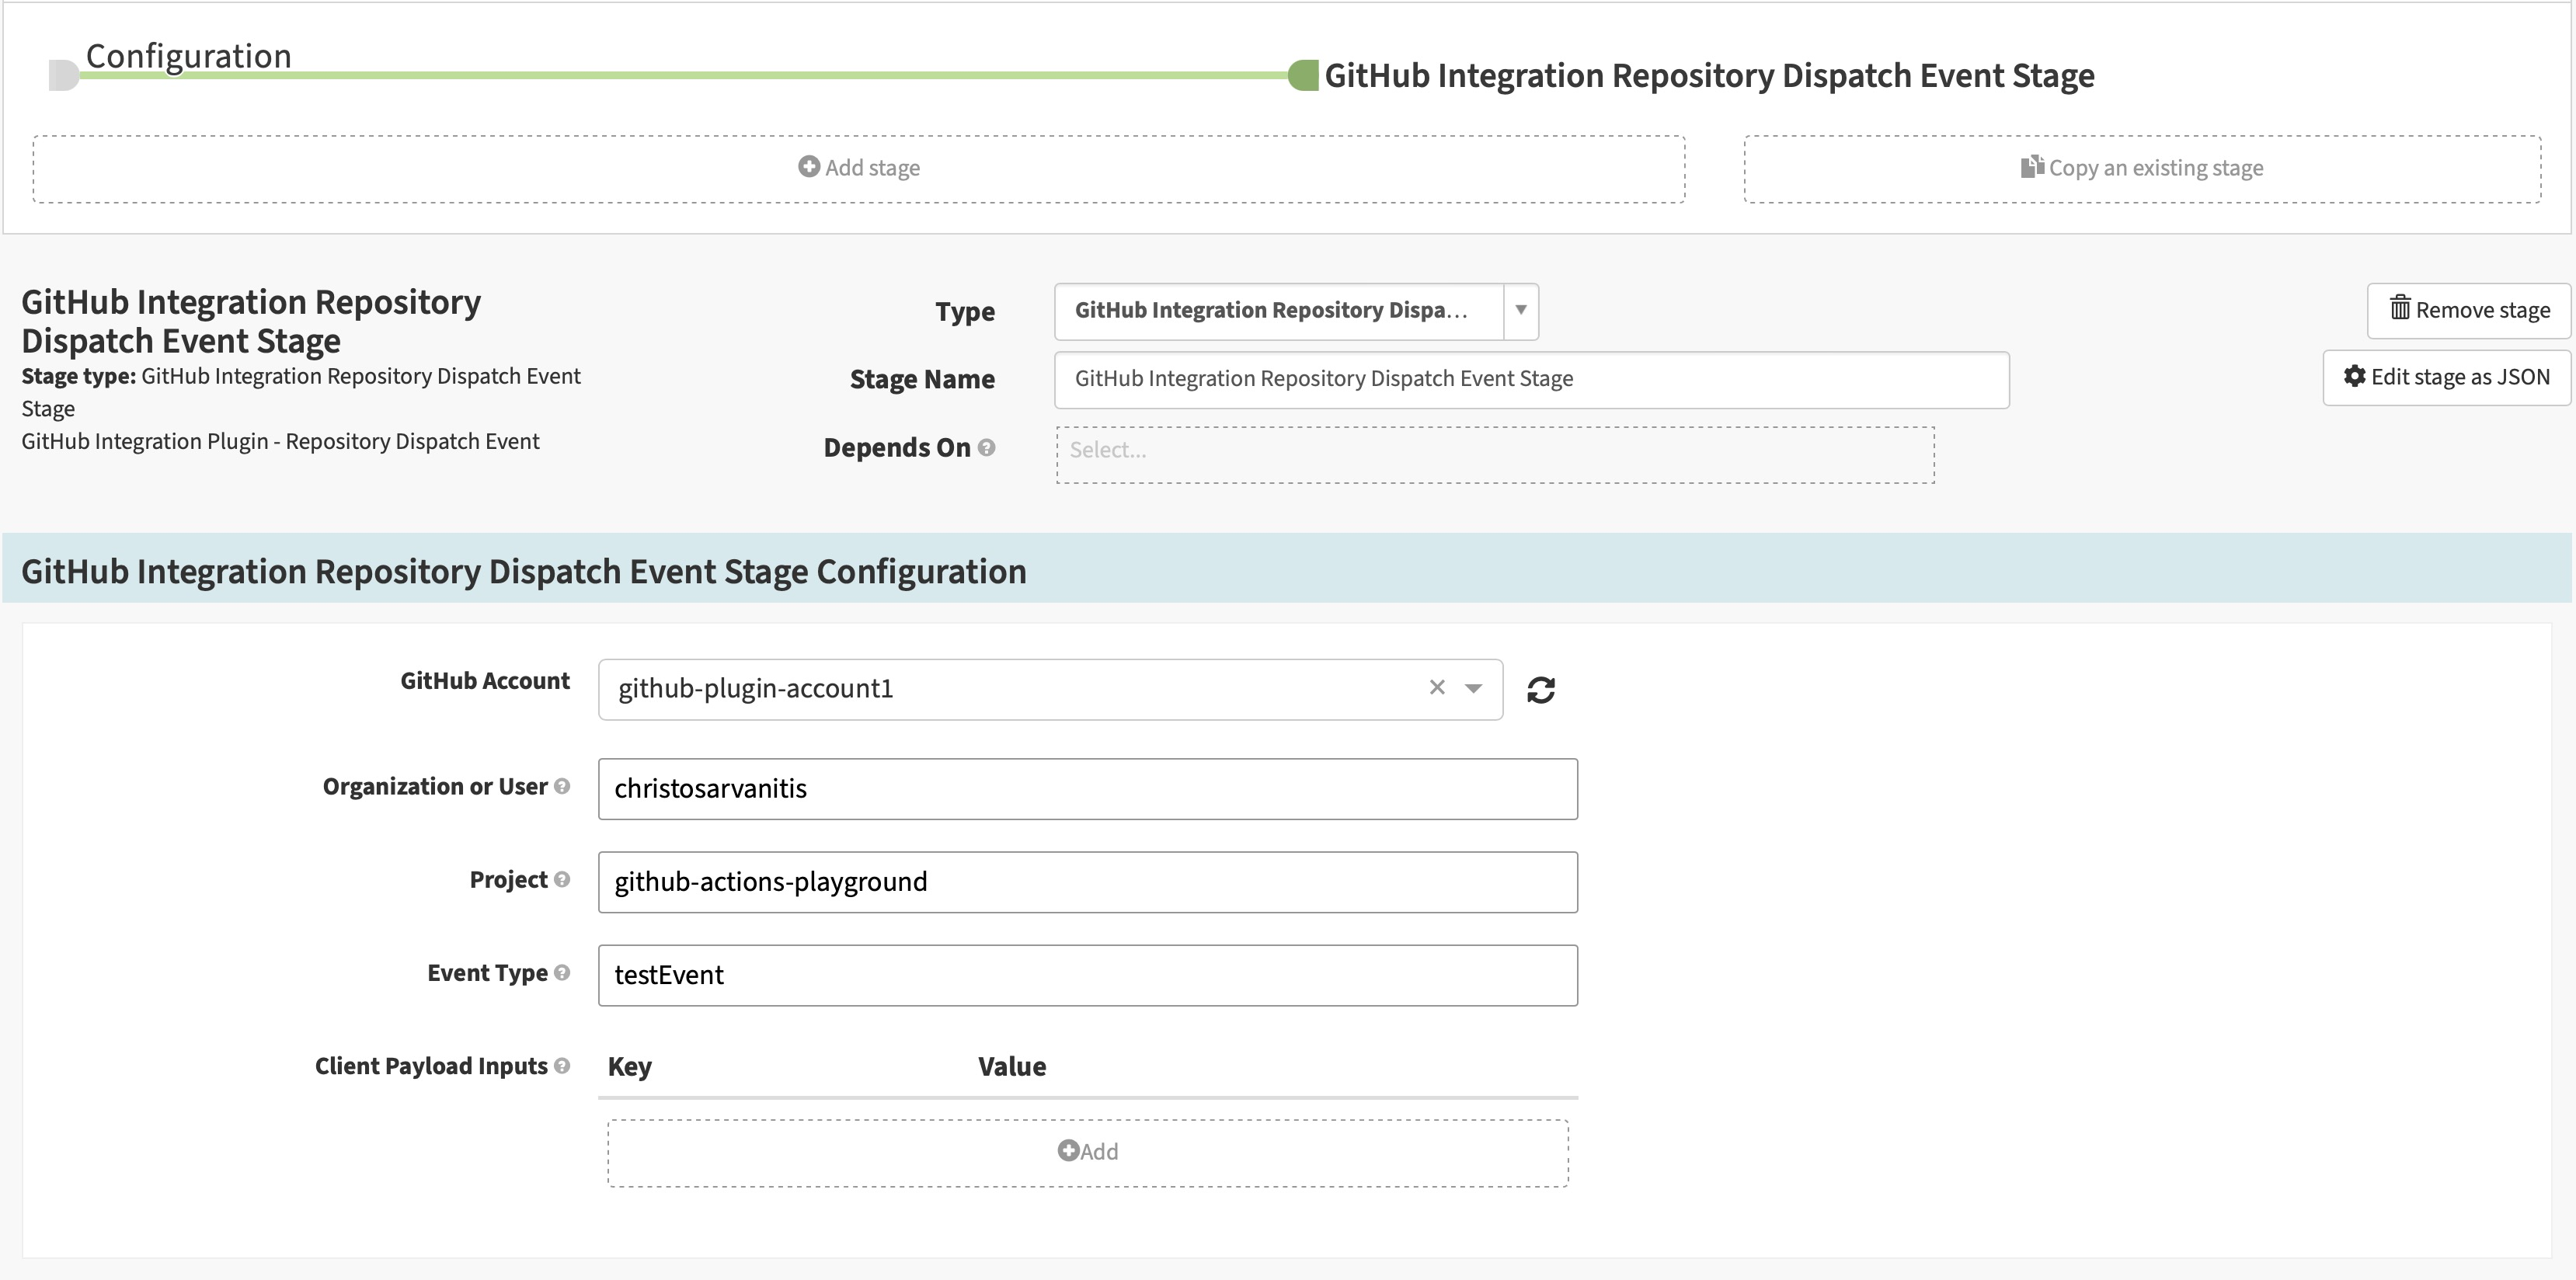Viewport: 2576px width, 1280px height.
Task: Click the Add stage button
Action: (858, 168)
